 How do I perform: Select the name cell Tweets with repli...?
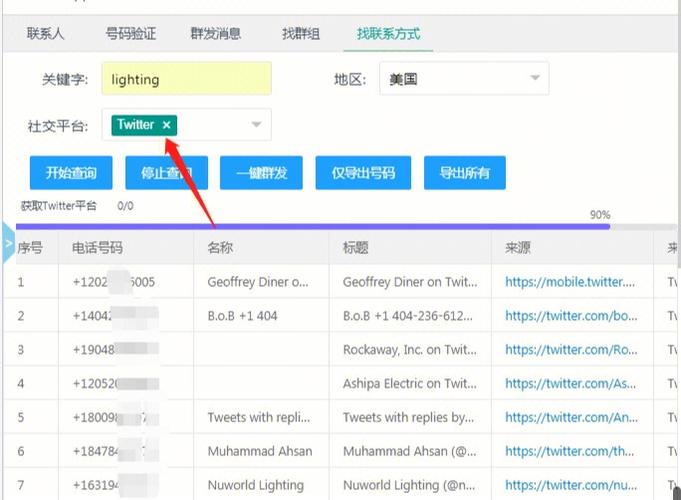click(x=259, y=417)
